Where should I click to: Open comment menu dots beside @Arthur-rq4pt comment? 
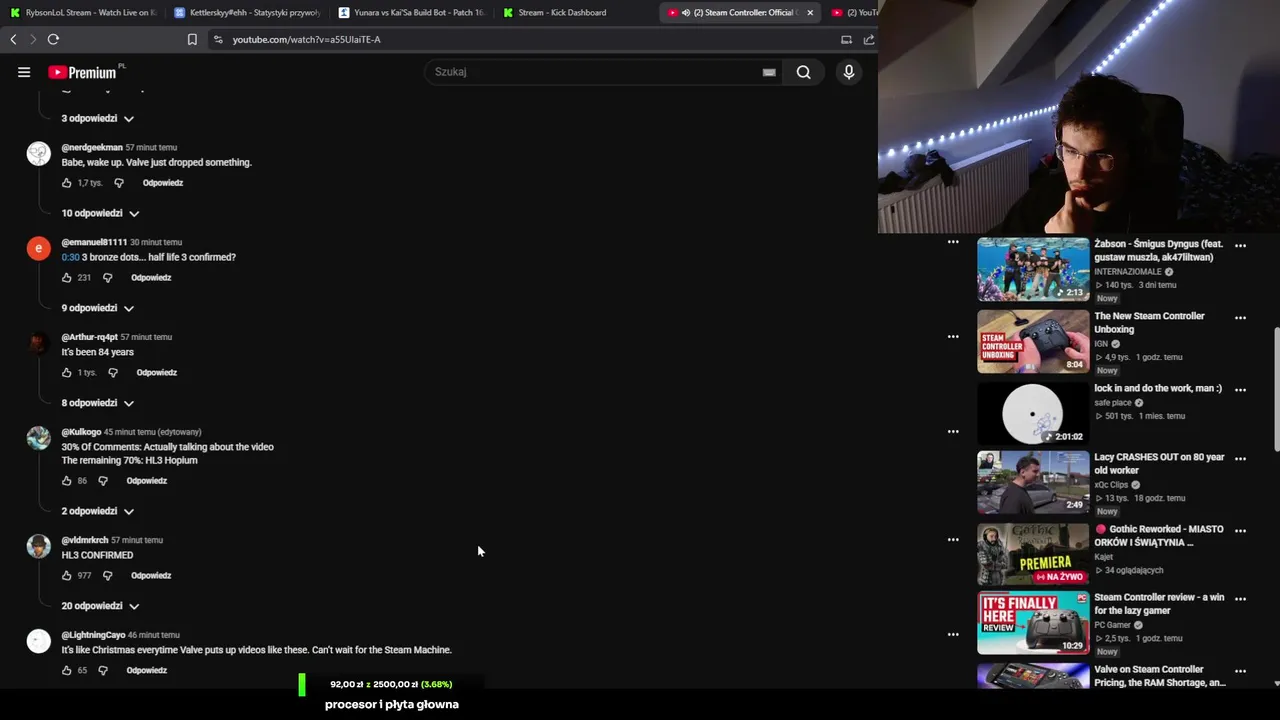click(953, 337)
